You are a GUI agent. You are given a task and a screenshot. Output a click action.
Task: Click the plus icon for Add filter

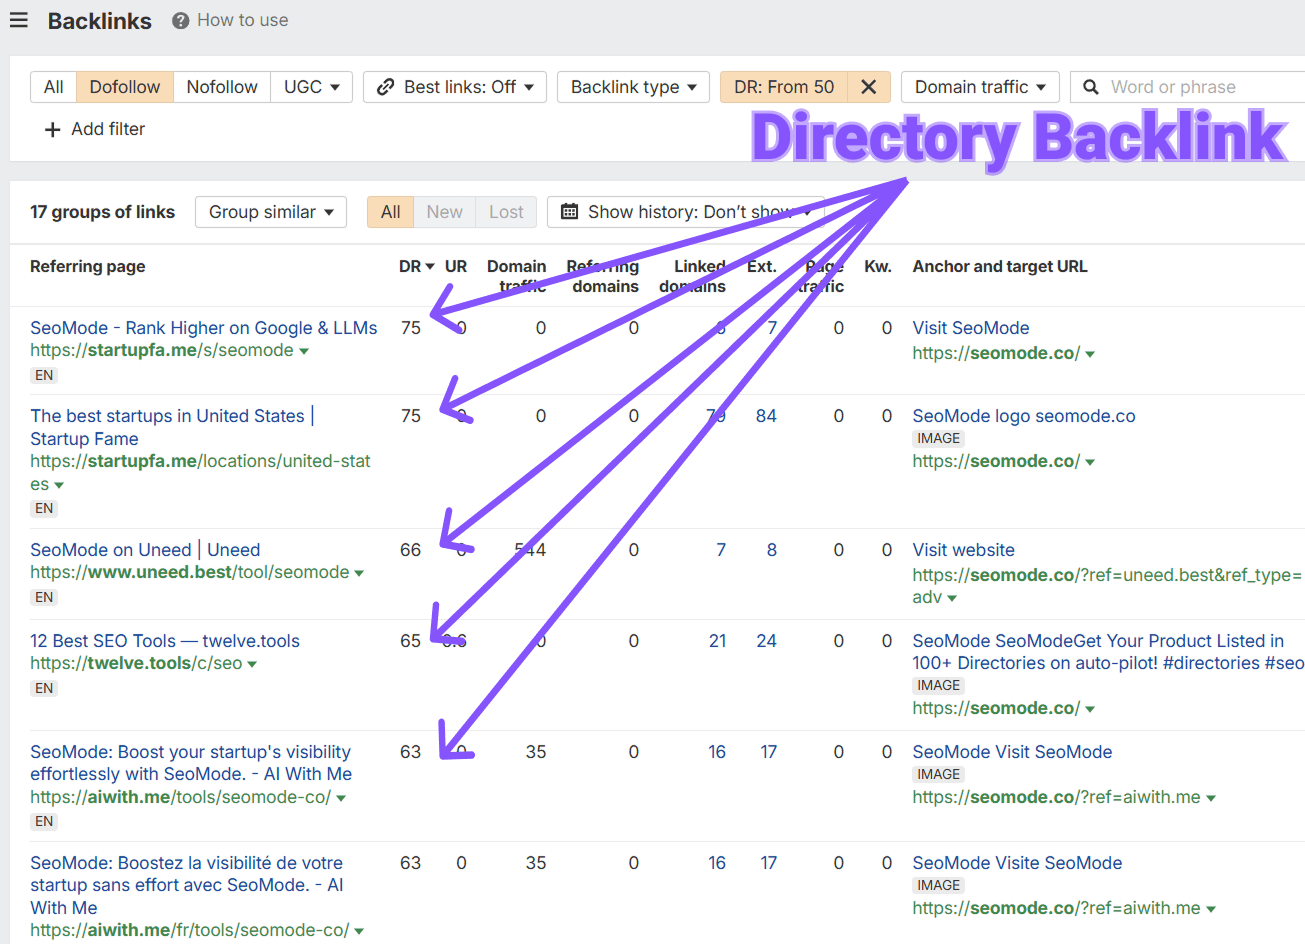[x=53, y=129]
